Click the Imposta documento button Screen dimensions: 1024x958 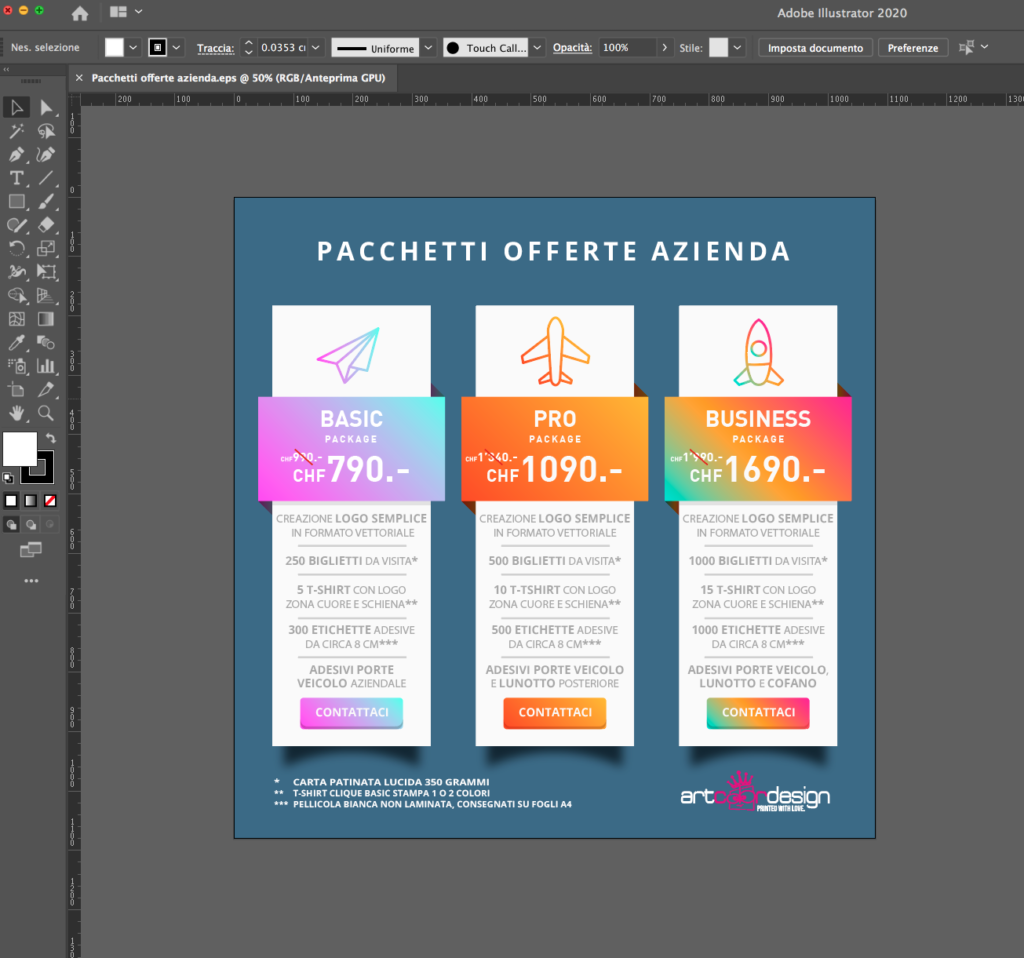coord(815,48)
